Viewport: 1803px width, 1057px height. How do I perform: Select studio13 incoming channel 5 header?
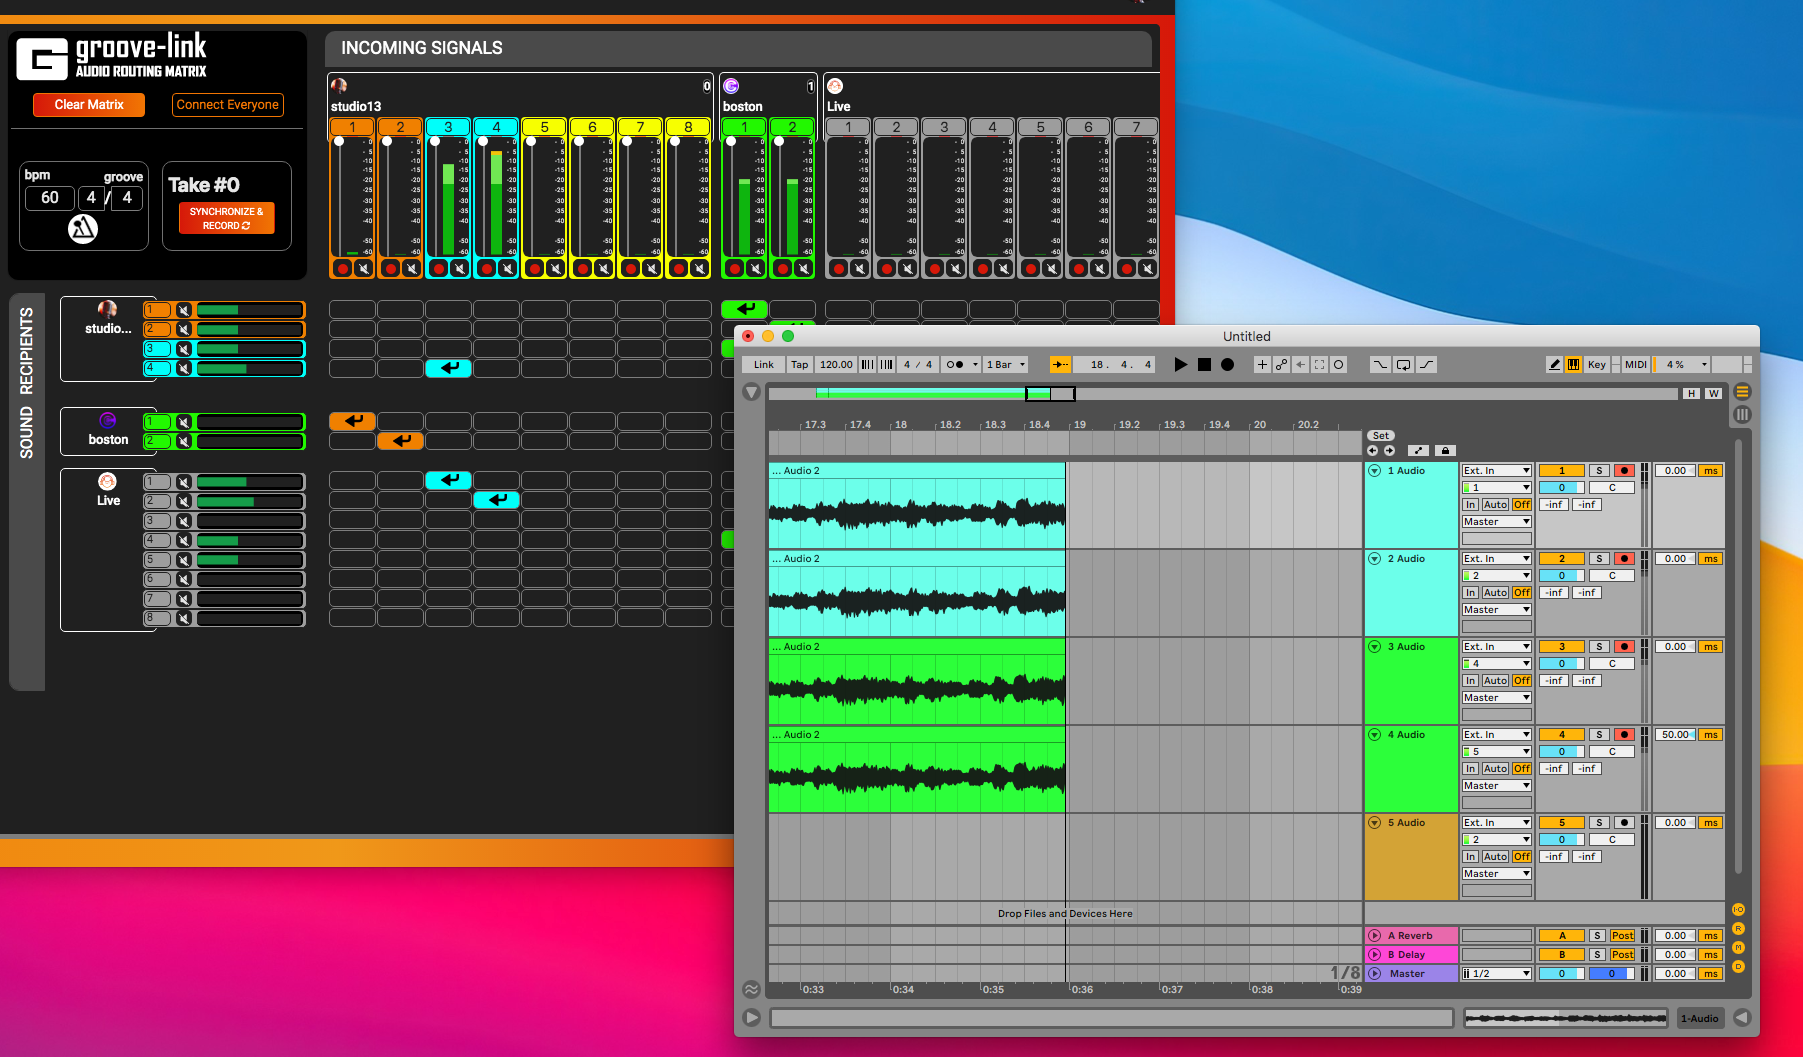pos(545,127)
